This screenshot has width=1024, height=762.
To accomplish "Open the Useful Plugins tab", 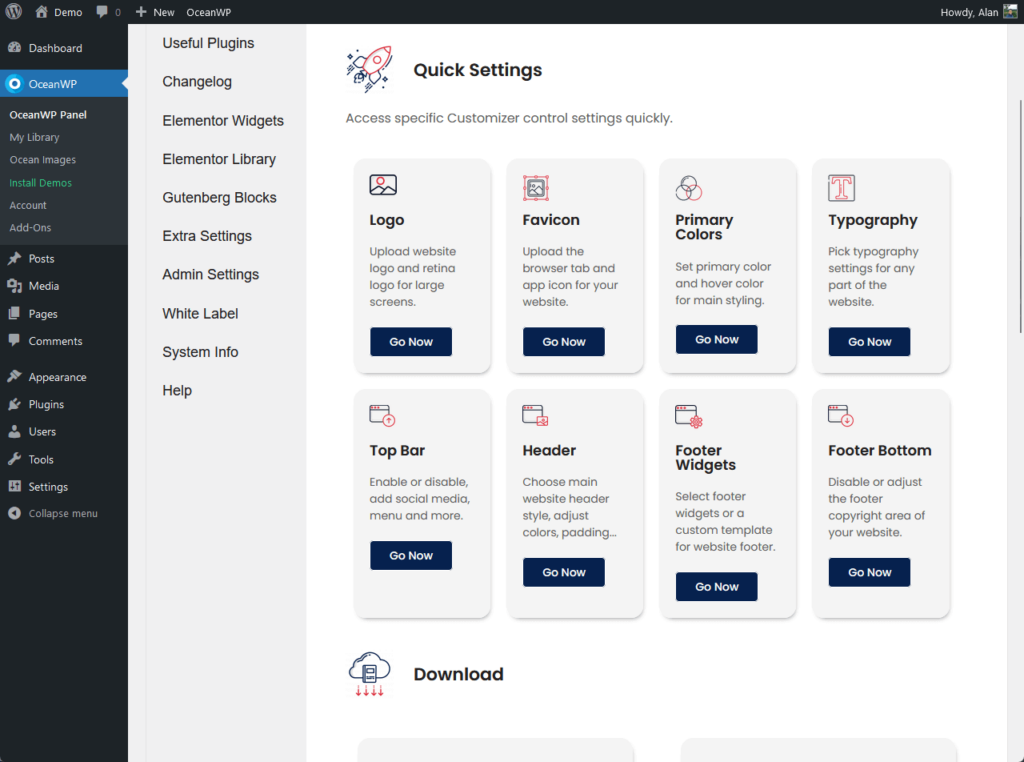I will (208, 43).
